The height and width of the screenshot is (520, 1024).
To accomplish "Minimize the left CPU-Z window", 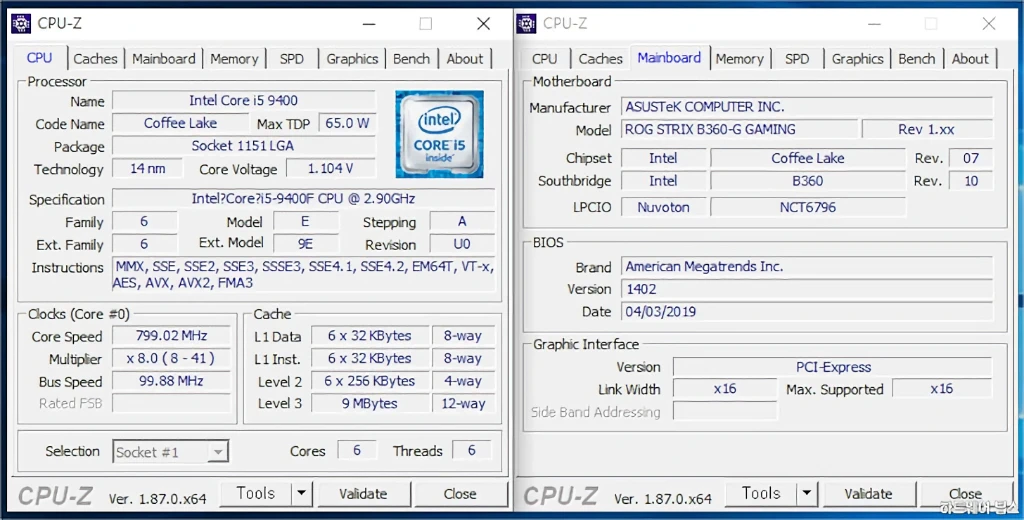I will [x=369, y=24].
